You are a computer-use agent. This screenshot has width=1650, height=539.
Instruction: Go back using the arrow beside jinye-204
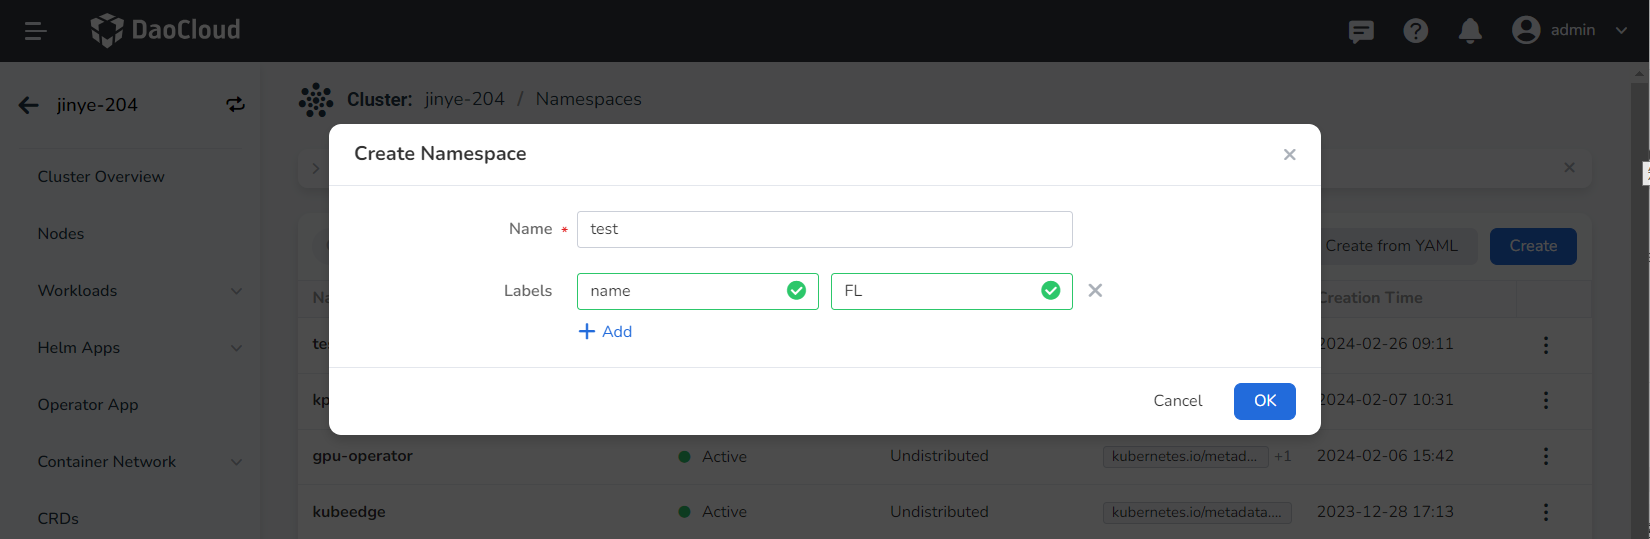29,105
